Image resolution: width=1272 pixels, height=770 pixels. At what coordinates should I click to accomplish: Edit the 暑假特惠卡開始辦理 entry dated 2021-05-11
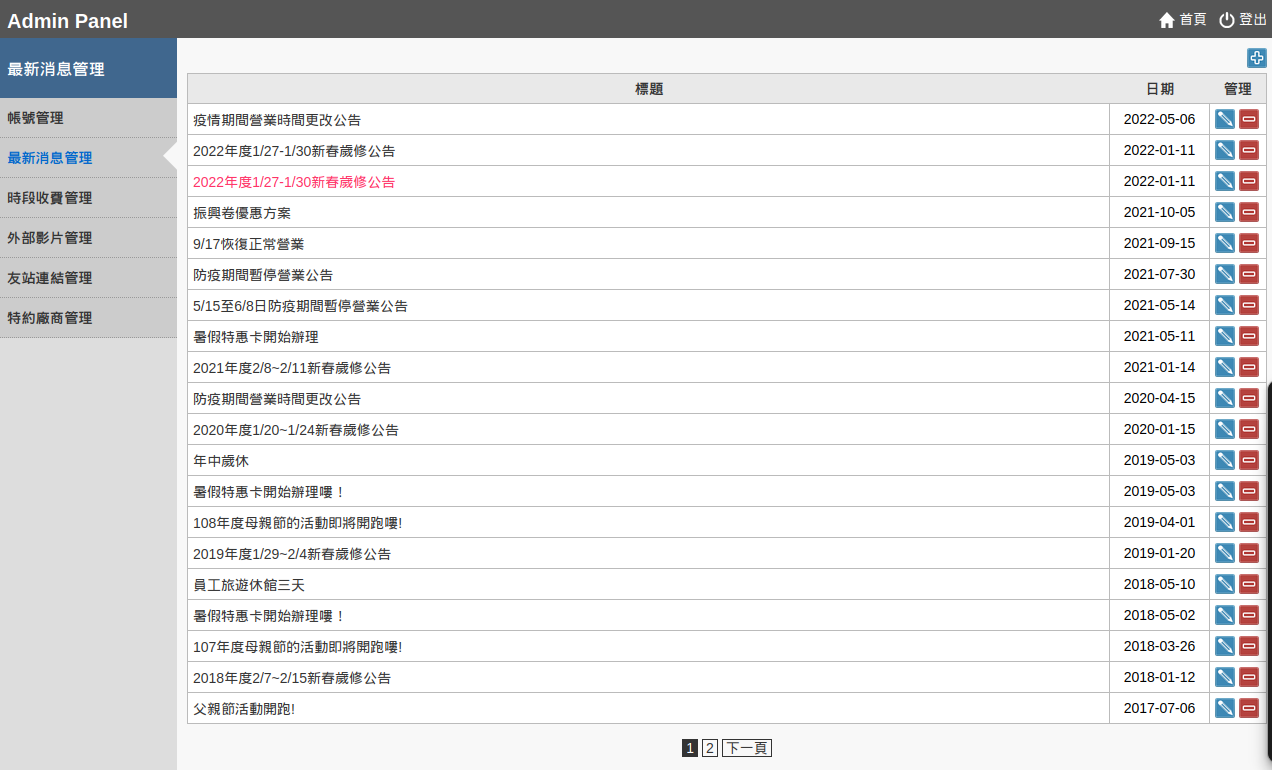[x=1225, y=336]
